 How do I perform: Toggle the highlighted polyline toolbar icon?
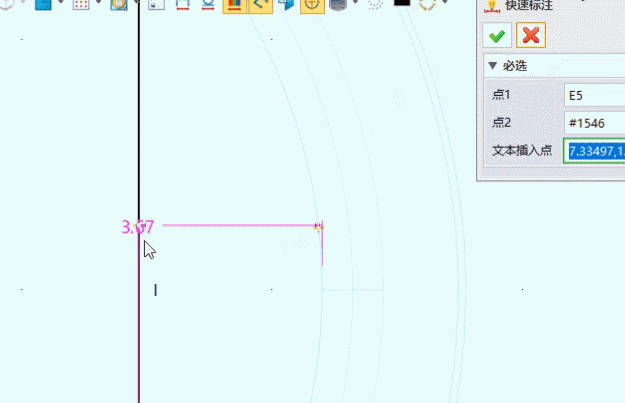pos(261,5)
